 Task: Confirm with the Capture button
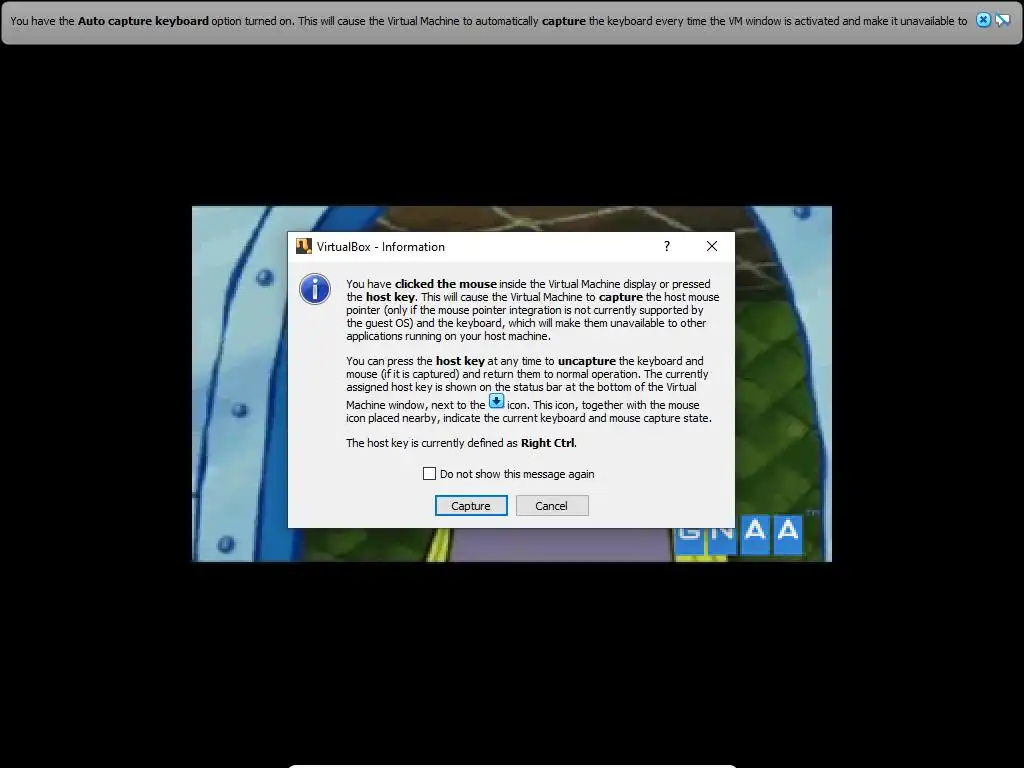click(471, 505)
